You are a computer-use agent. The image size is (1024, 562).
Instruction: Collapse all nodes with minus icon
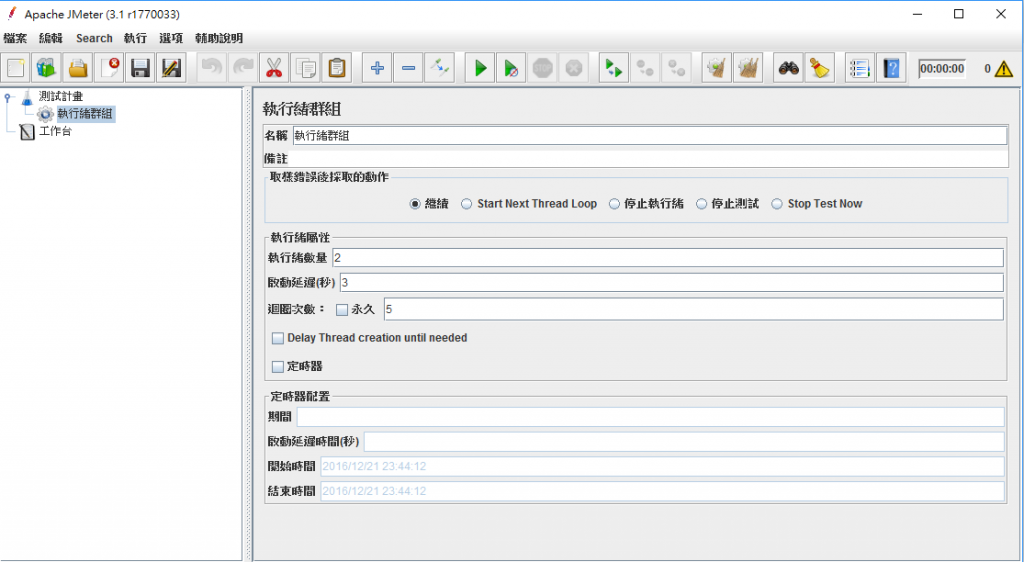(x=408, y=68)
